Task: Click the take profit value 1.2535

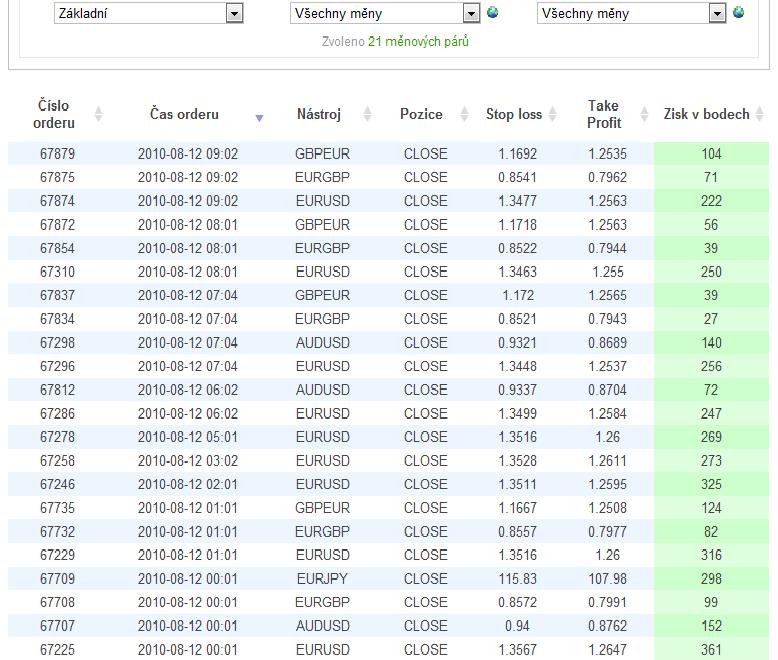Action: click(607, 154)
